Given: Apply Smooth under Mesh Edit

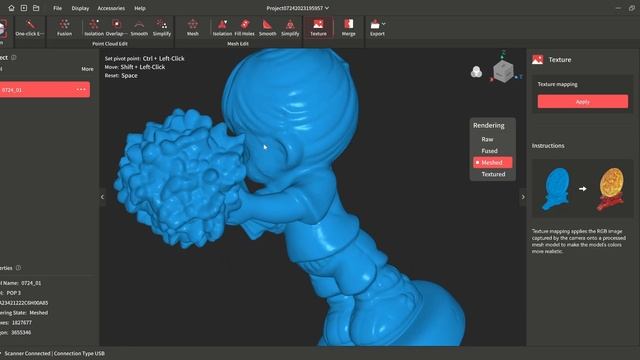Looking at the screenshot, I should coord(267,28).
